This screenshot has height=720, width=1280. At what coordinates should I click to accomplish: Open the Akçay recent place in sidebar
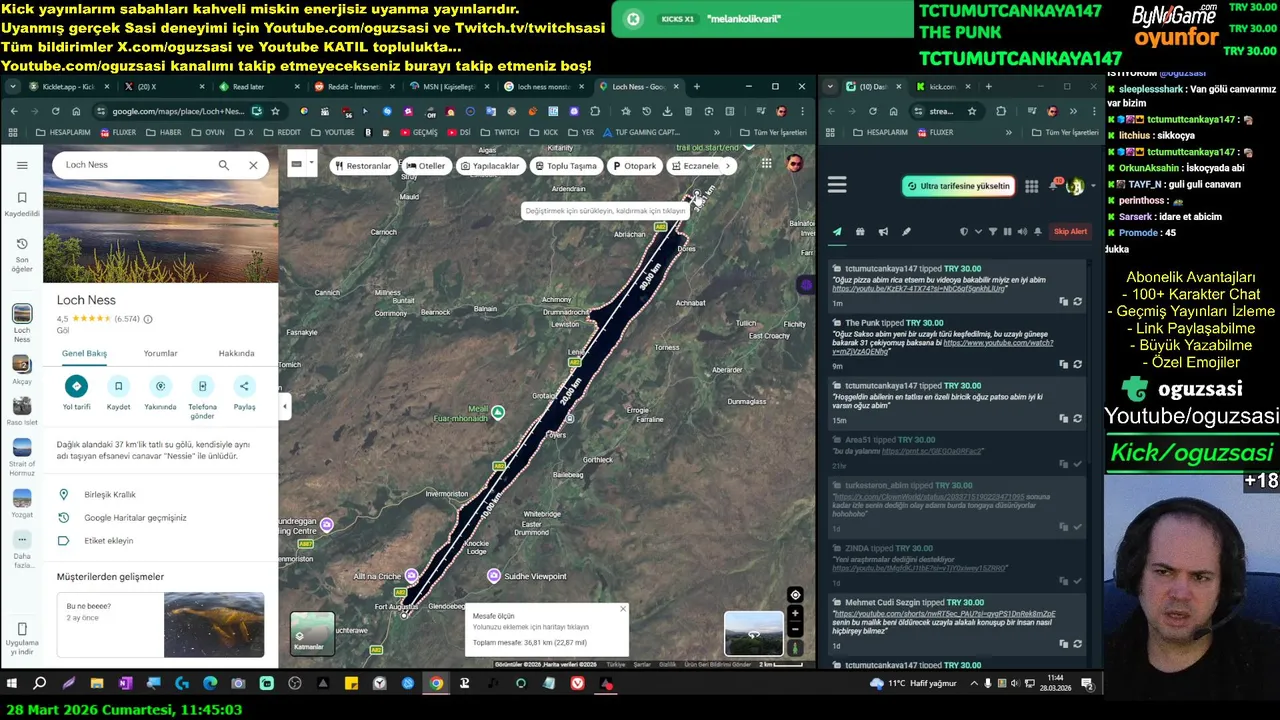coord(22,369)
